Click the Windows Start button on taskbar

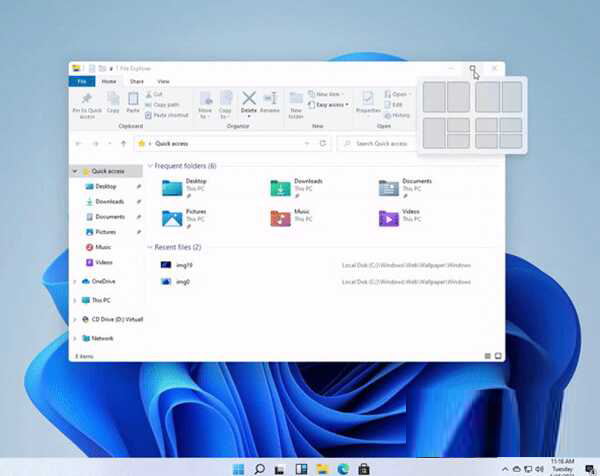(x=237, y=468)
